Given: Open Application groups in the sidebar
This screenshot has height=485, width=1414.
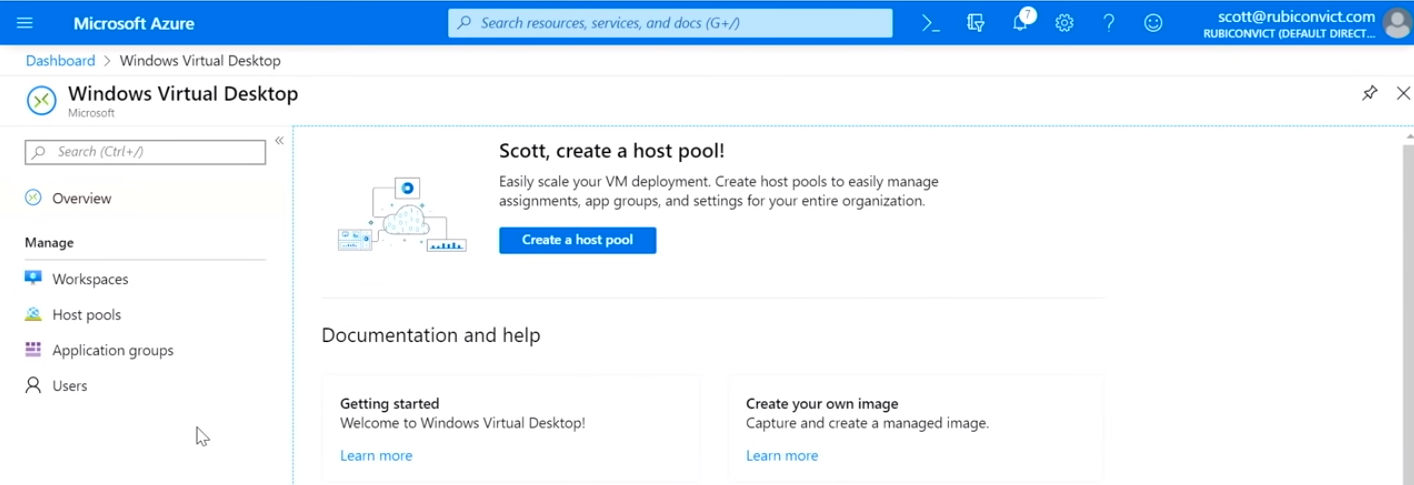Looking at the screenshot, I should point(112,350).
